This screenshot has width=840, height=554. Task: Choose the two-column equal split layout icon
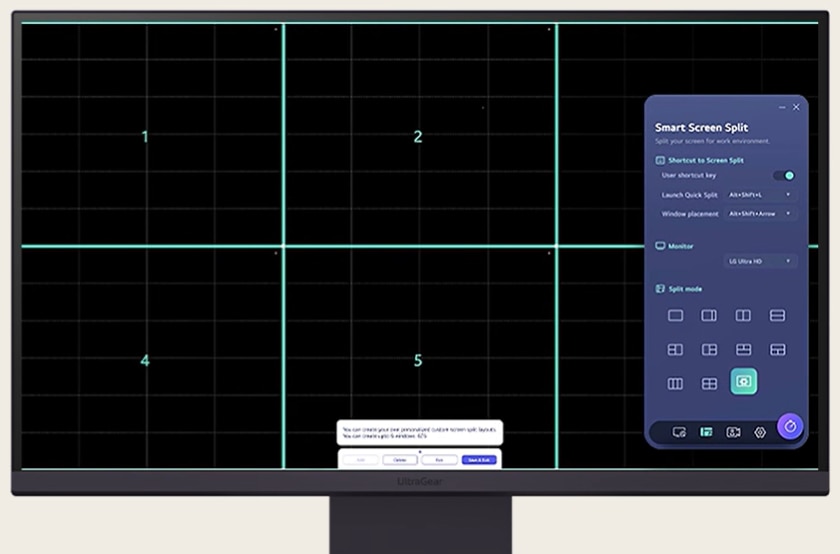pos(743,315)
